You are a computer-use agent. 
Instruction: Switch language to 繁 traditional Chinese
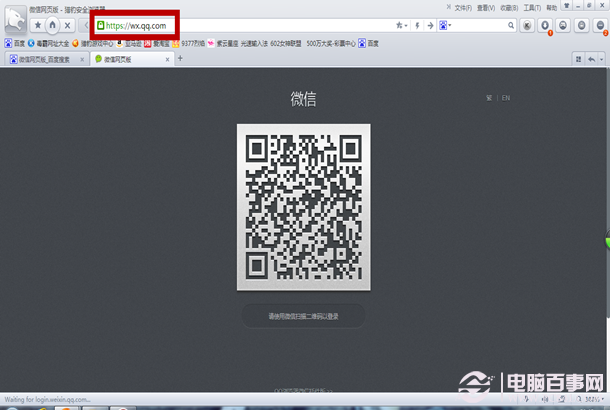(x=489, y=98)
